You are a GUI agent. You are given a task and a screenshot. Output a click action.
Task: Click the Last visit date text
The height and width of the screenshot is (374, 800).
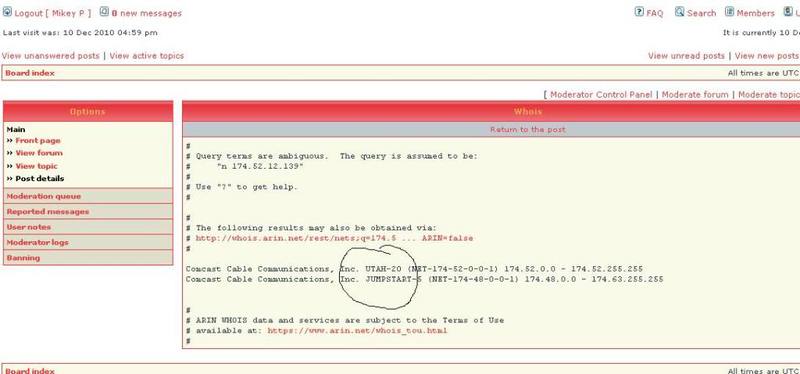coord(80,33)
